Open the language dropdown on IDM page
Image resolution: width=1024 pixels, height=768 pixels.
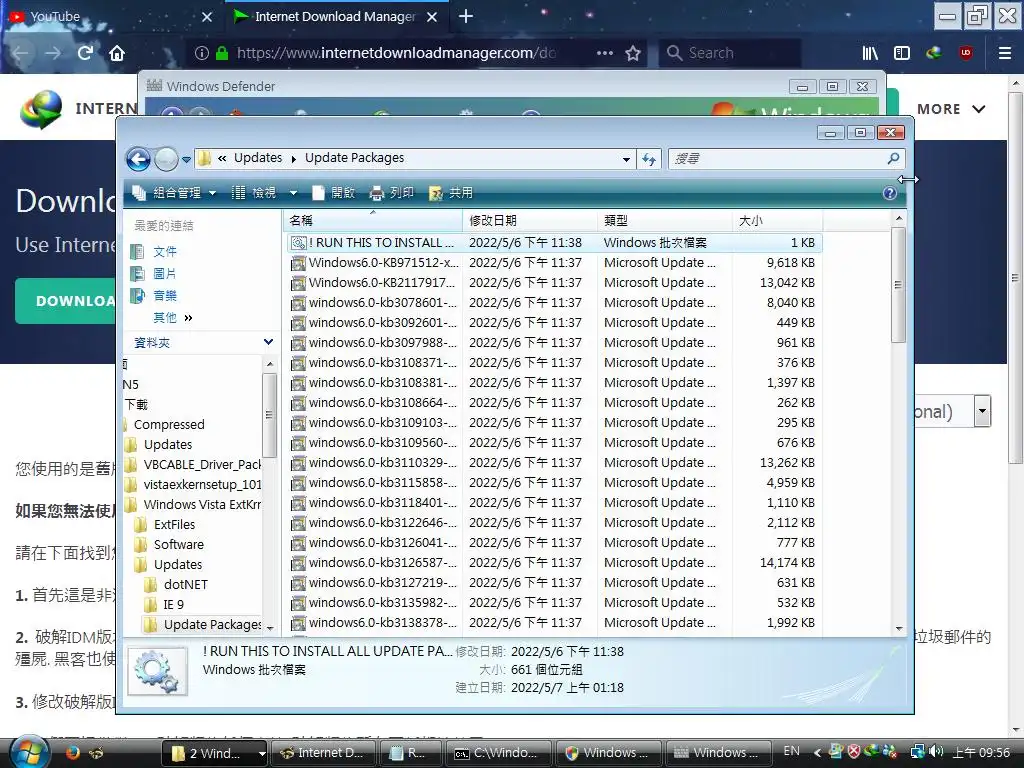[x=982, y=411]
